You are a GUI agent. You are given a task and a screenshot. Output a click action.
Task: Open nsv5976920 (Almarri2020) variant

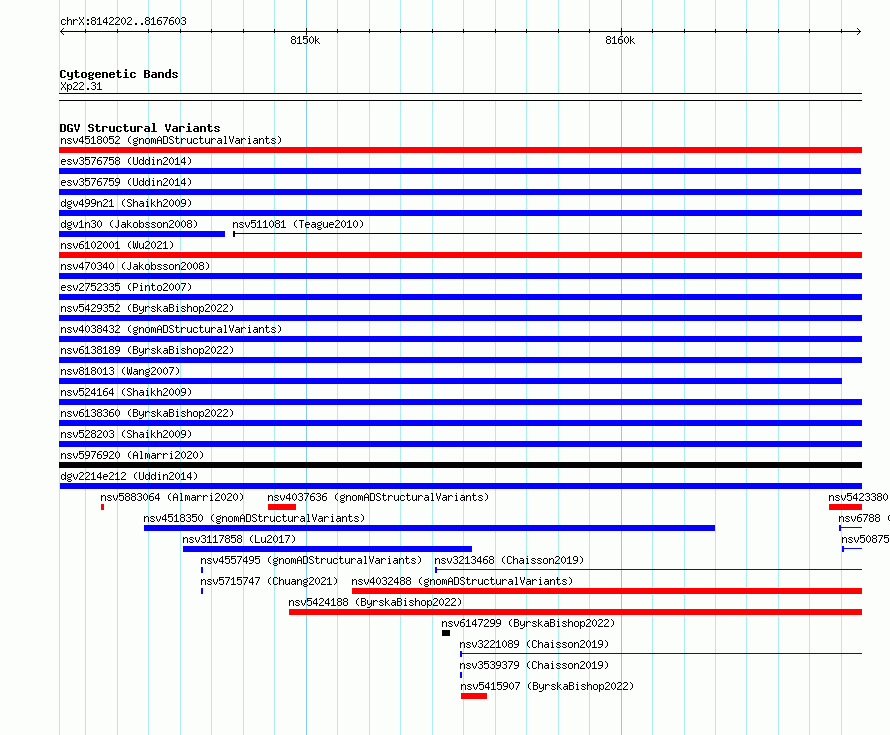[x=132, y=455]
